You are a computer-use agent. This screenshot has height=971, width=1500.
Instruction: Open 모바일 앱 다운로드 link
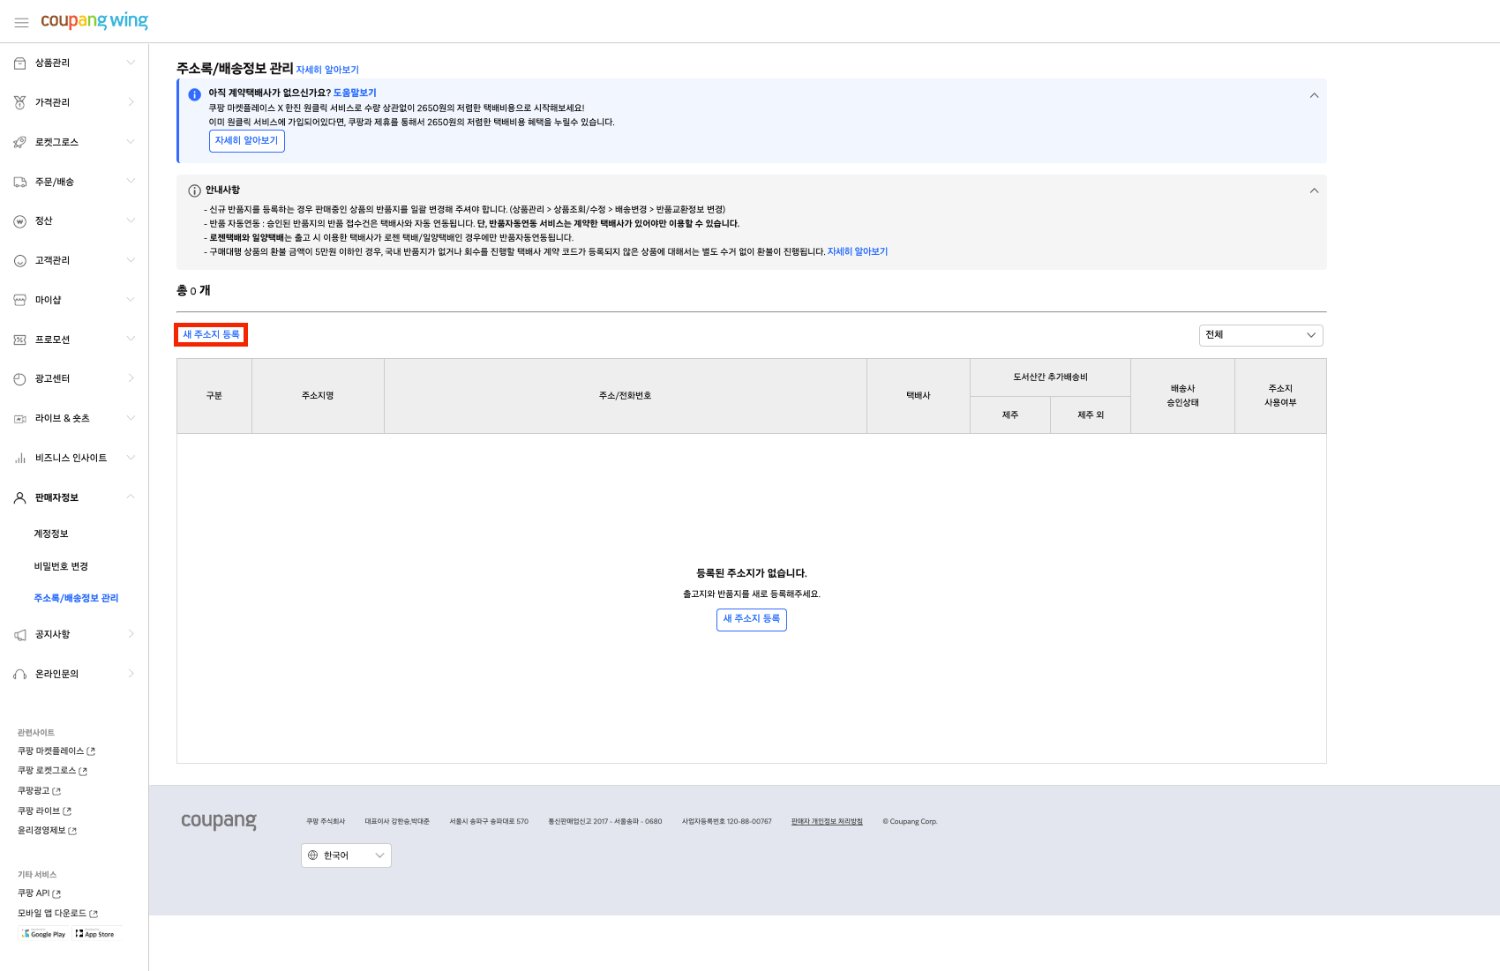point(57,914)
